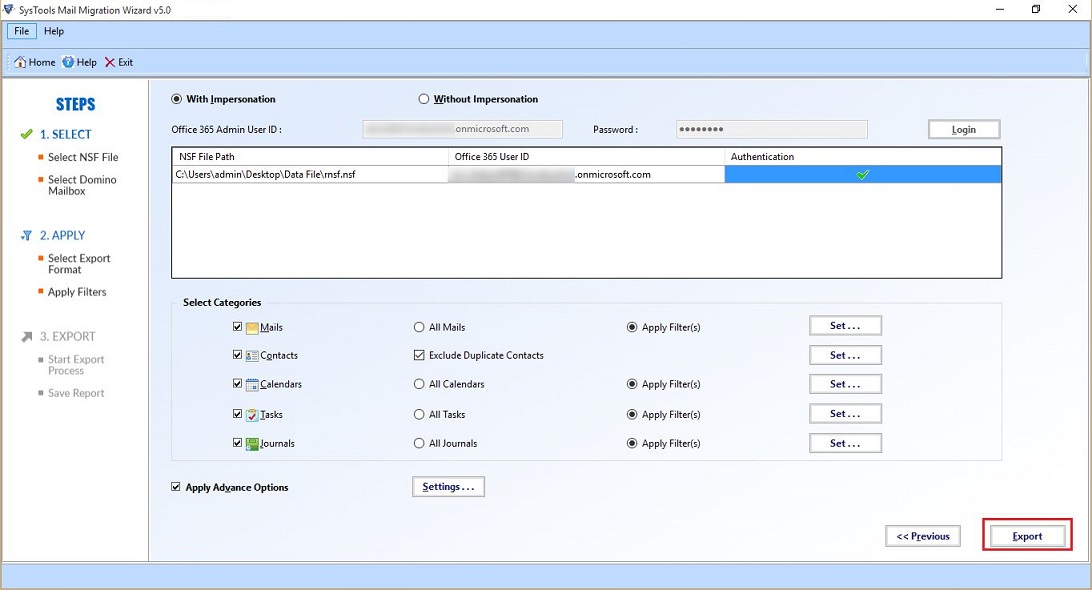The width and height of the screenshot is (1092, 590).
Task: Choose the All Mails radio button
Action: tap(419, 327)
